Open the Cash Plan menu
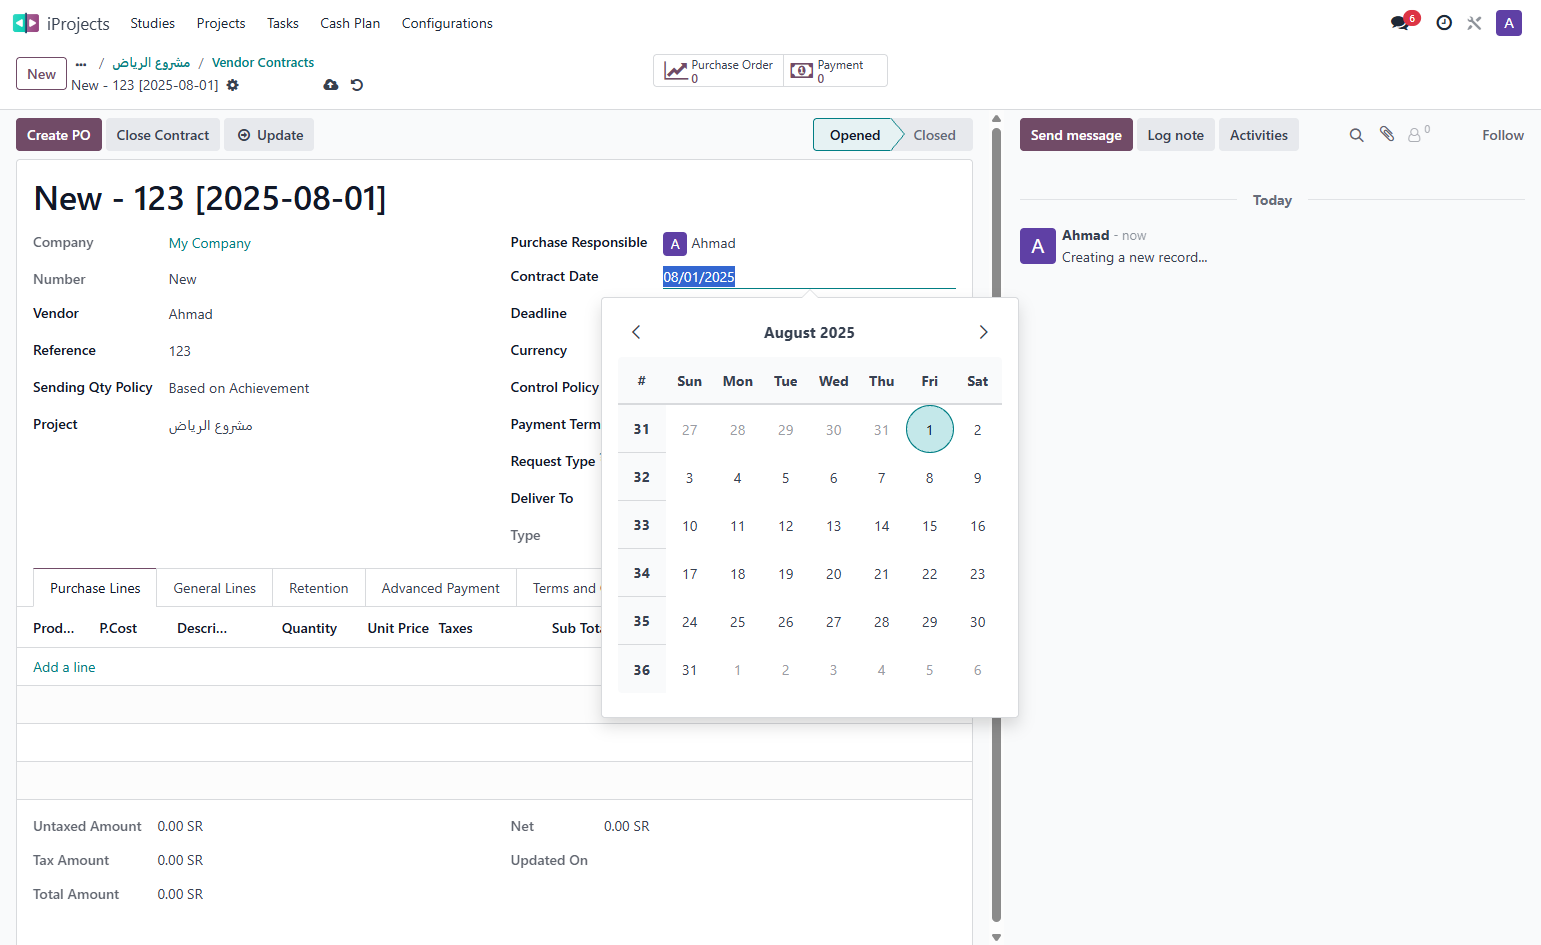This screenshot has height=945, width=1541. click(x=350, y=23)
